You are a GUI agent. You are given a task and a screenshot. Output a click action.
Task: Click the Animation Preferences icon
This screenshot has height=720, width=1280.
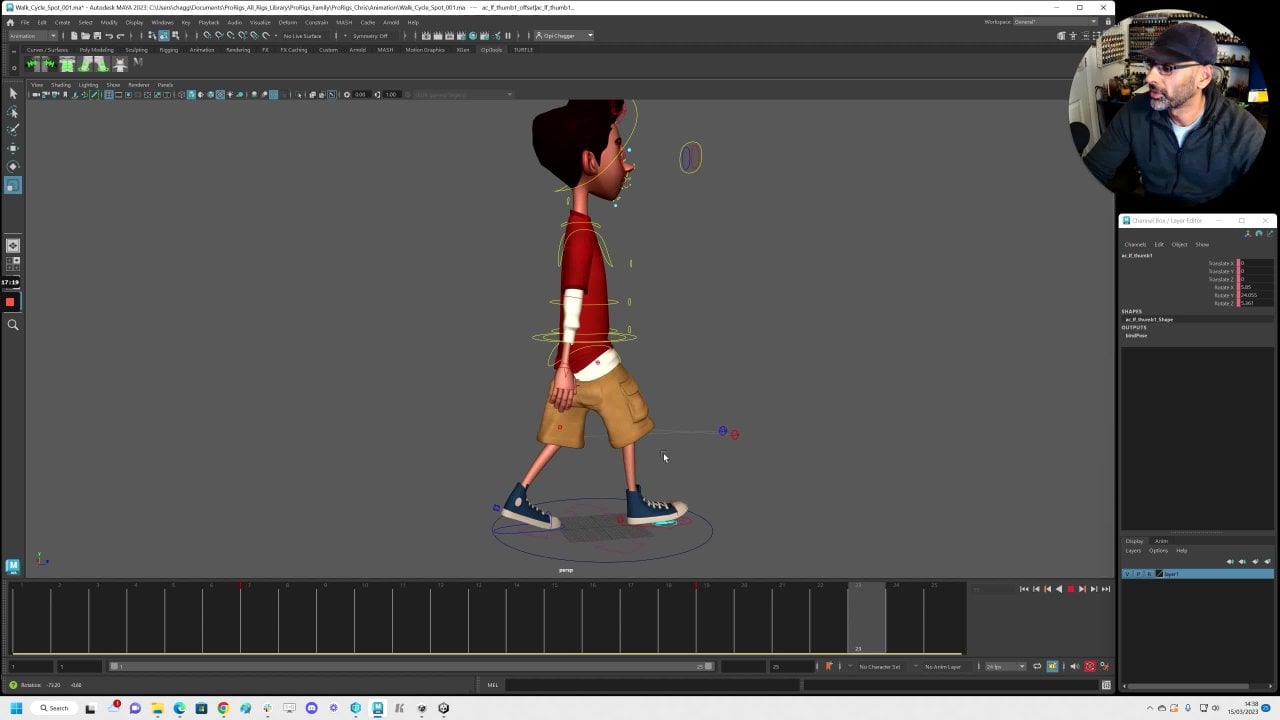point(1104,666)
